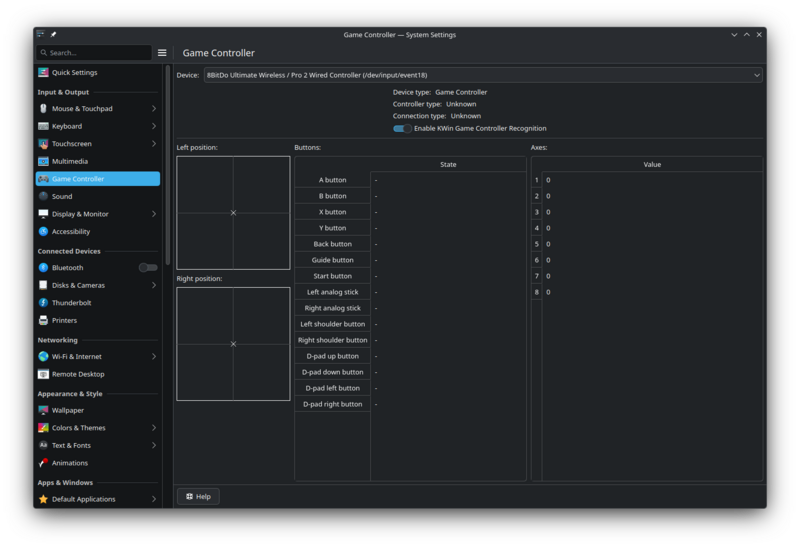Expand the Colors & Themes chevron
The image size is (800, 548).
153,428
